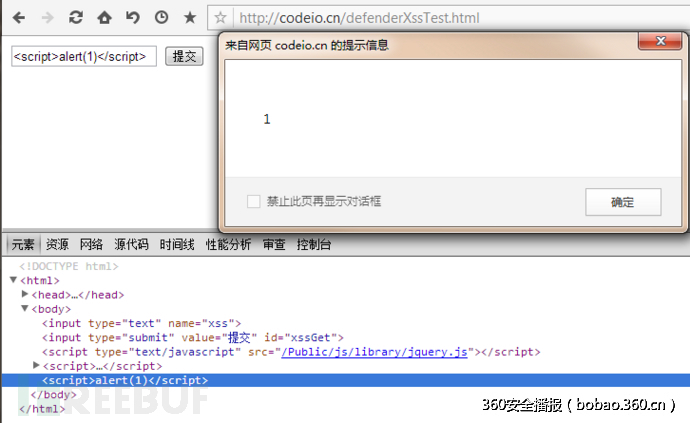Expand the collapsed script node triangle
690x423 pixels.
click(37, 365)
